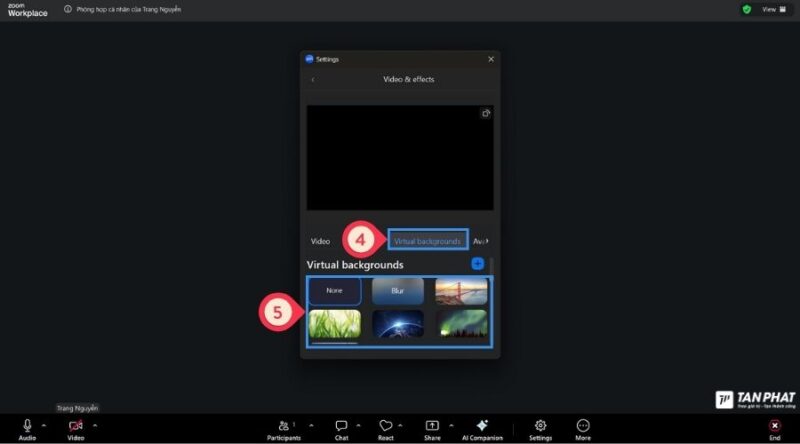The width and height of the screenshot is (800, 444).
Task: Launch AI Companion
Action: (x=482, y=426)
